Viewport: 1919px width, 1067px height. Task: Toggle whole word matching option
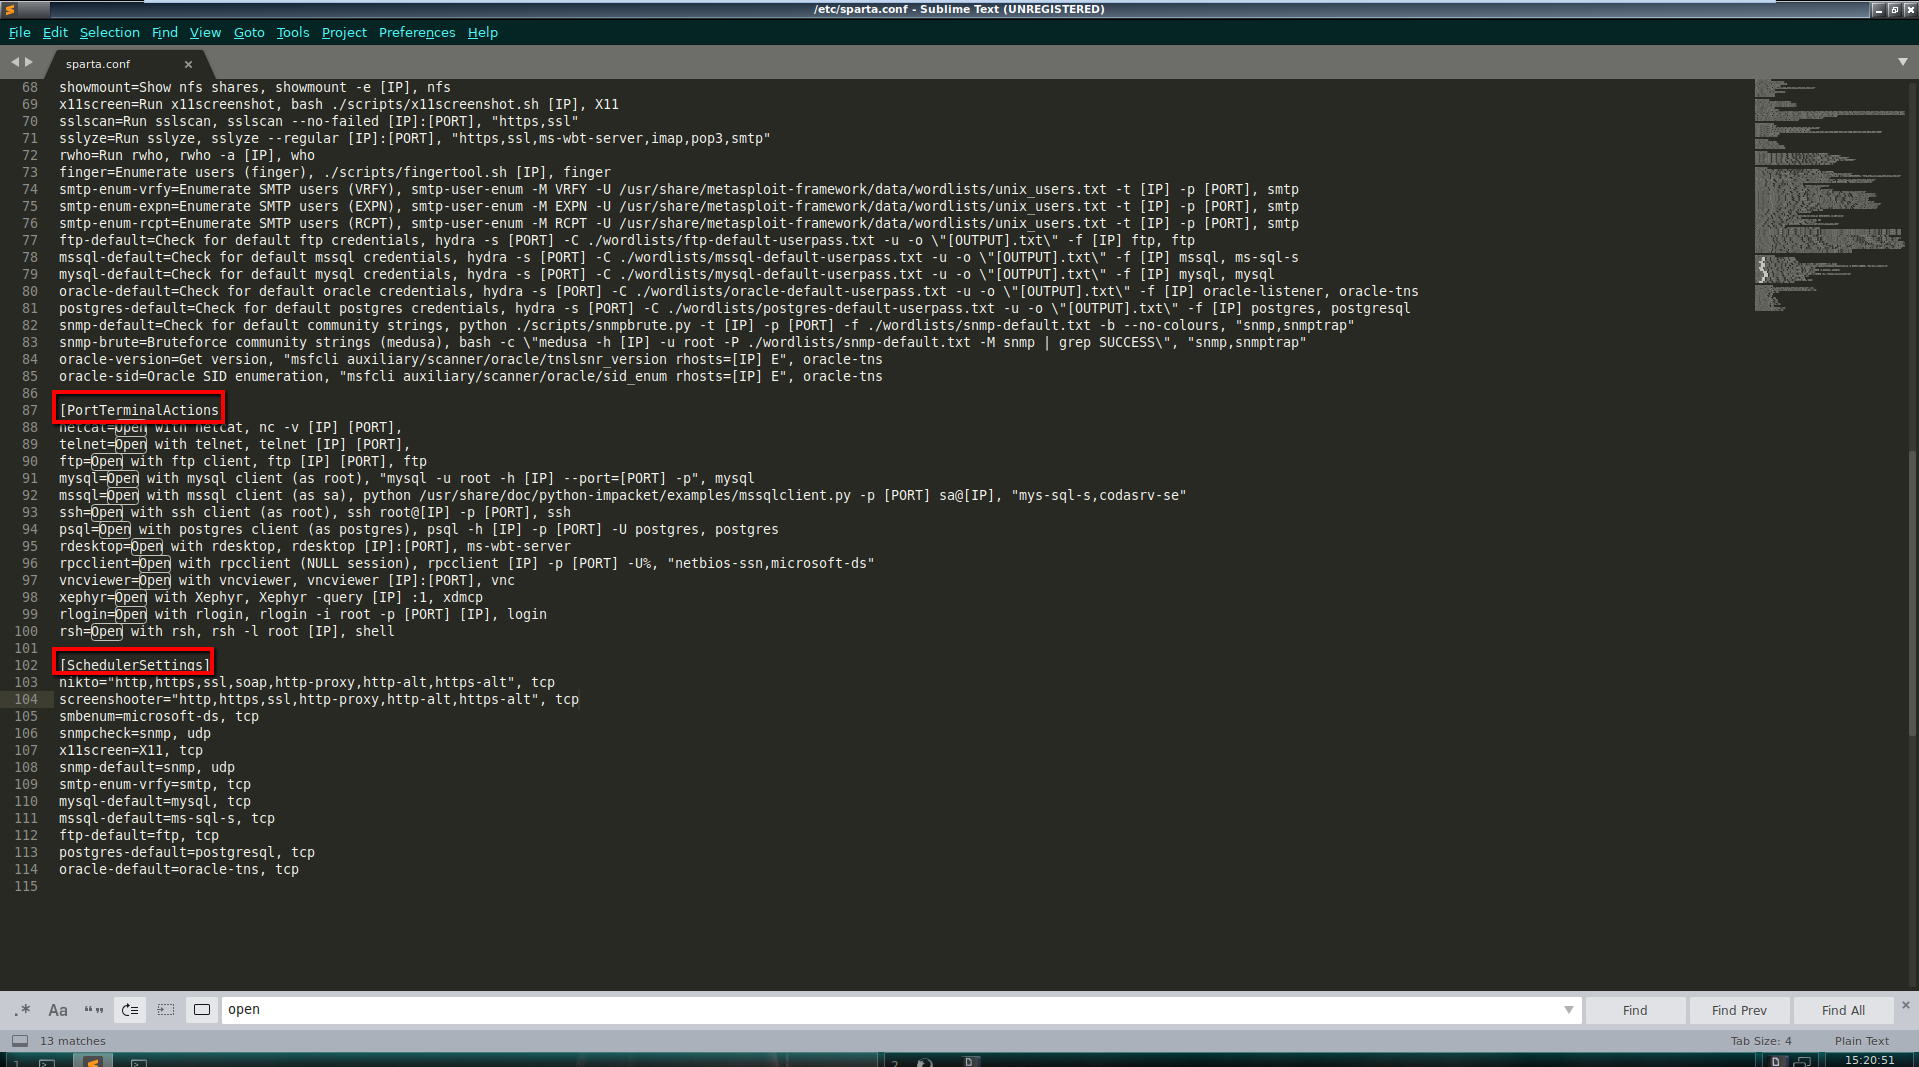coord(94,1010)
